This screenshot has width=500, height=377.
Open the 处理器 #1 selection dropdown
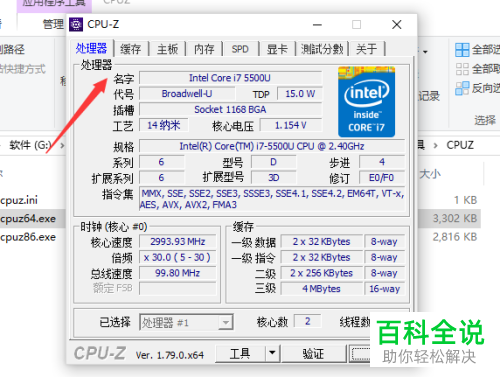click(186, 322)
